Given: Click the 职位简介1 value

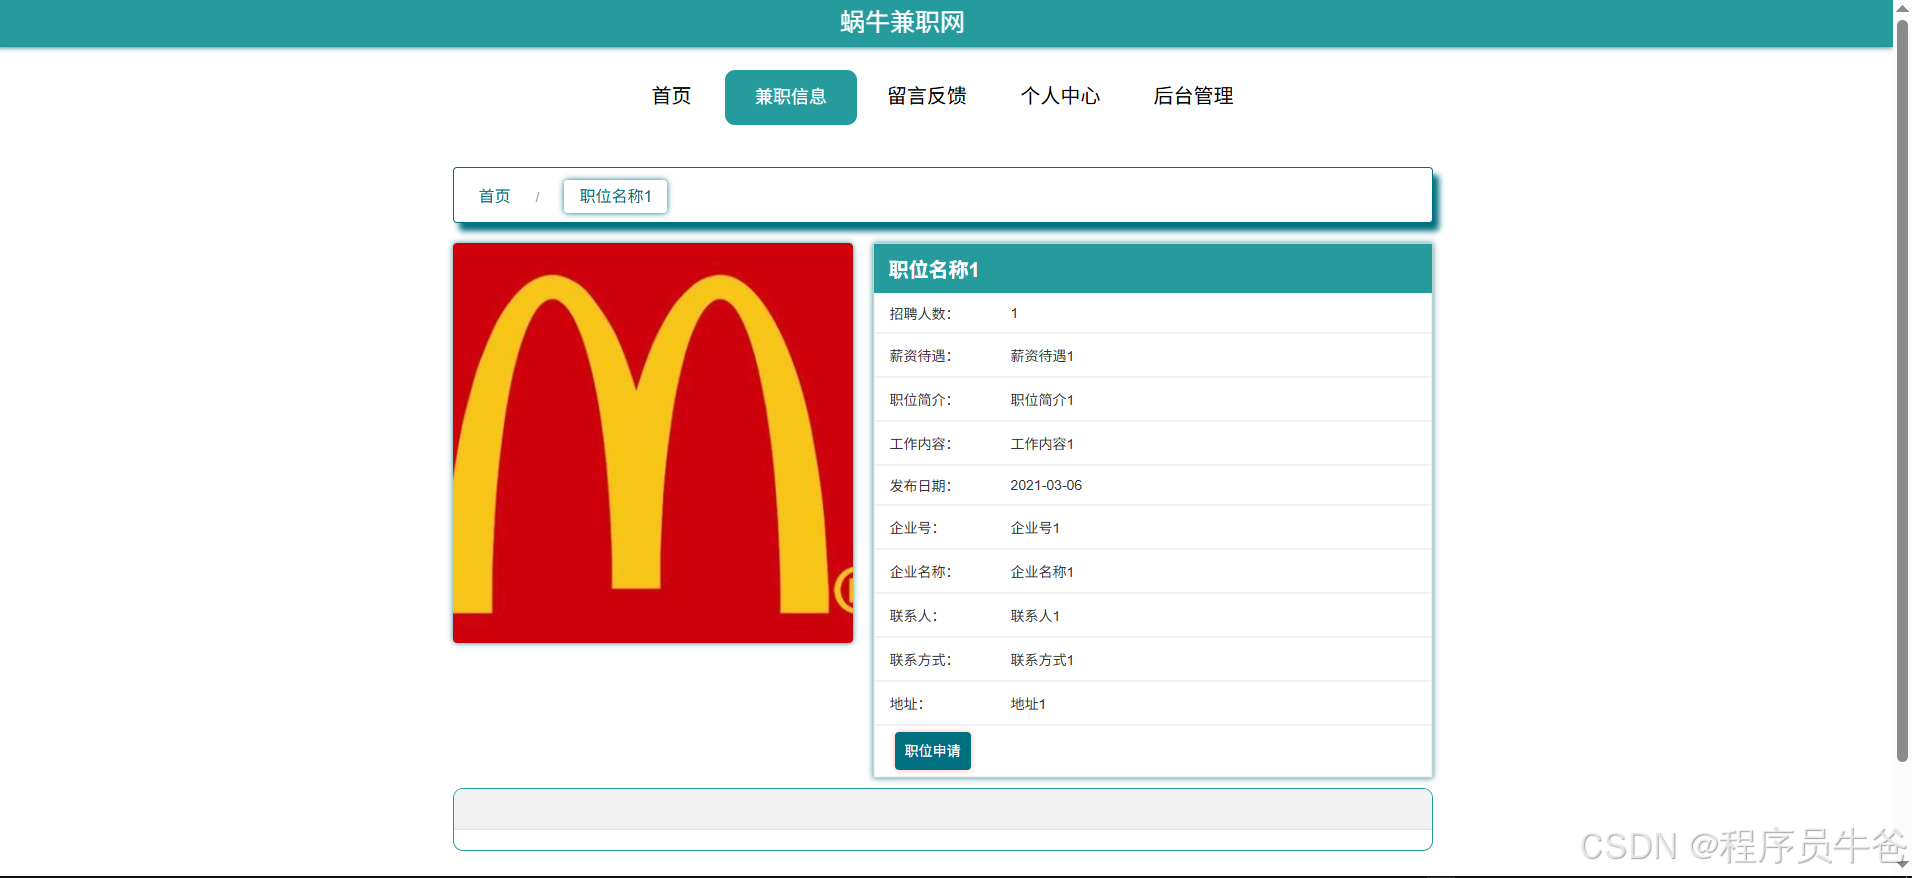Looking at the screenshot, I should coord(1042,400).
